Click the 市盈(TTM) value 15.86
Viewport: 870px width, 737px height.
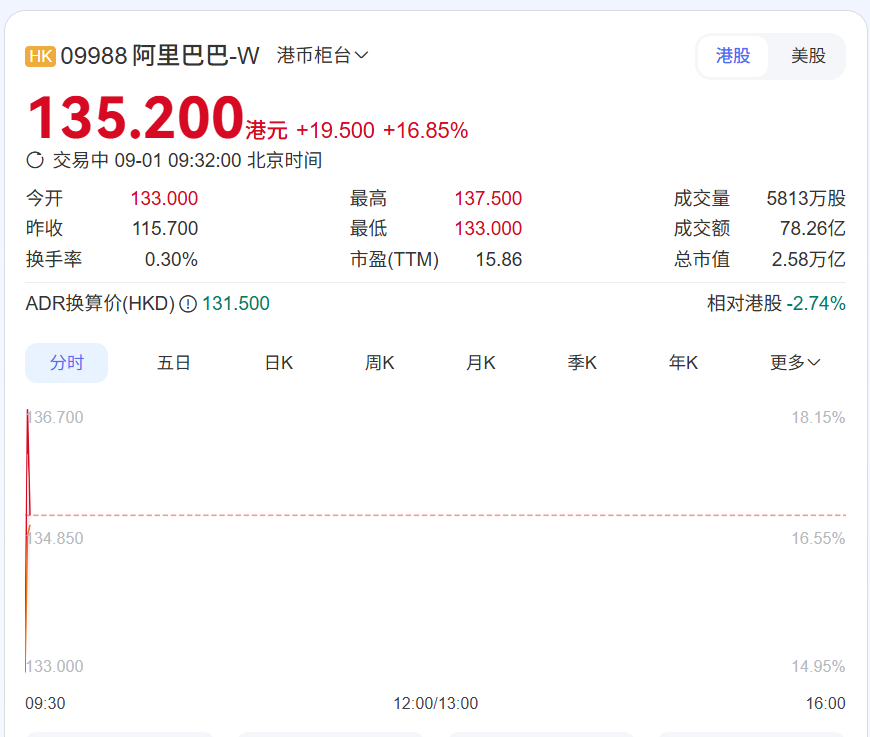pyautogui.click(x=499, y=260)
